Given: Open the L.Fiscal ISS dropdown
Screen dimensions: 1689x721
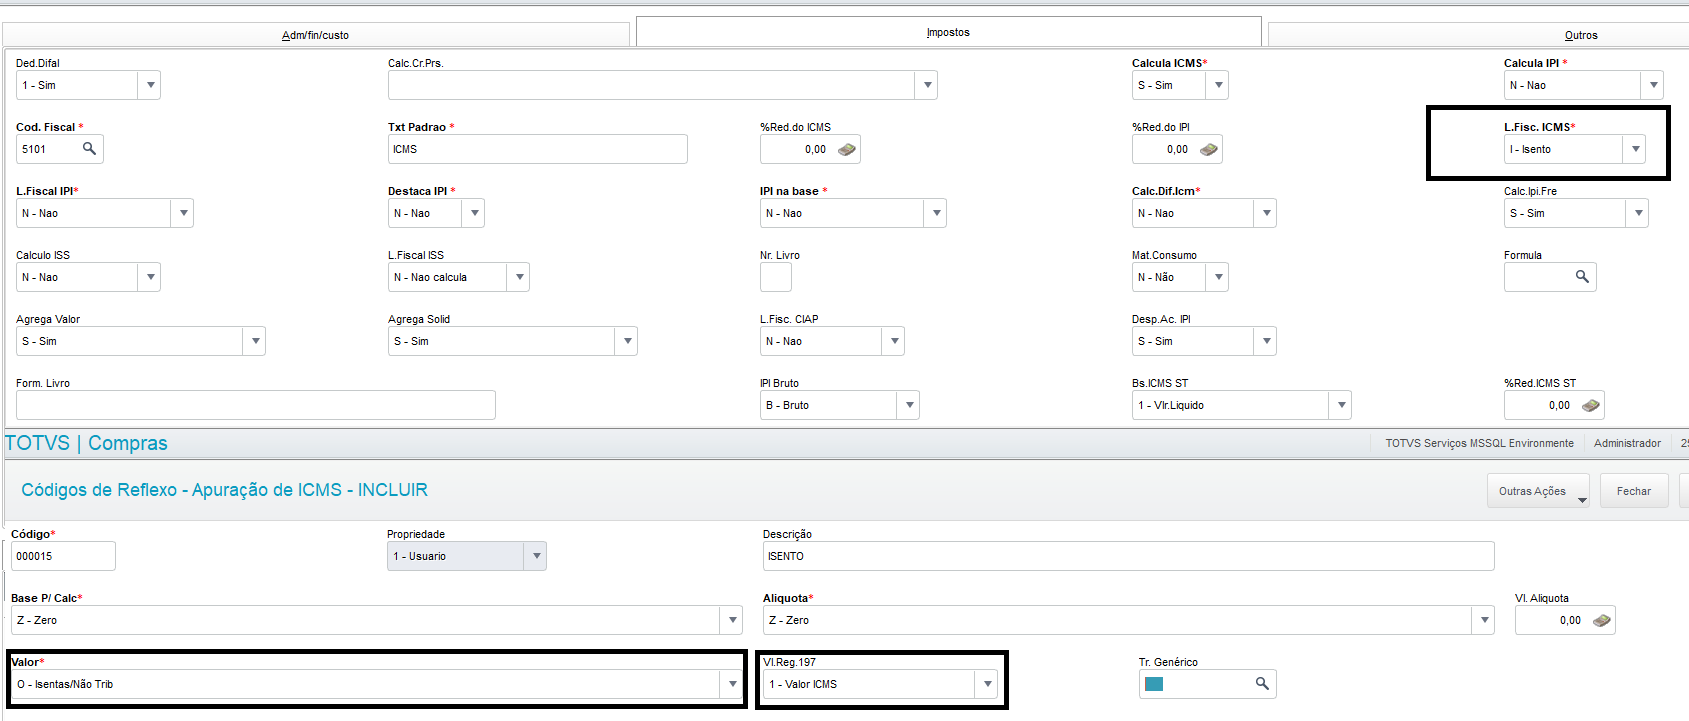Looking at the screenshot, I should (518, 277).
